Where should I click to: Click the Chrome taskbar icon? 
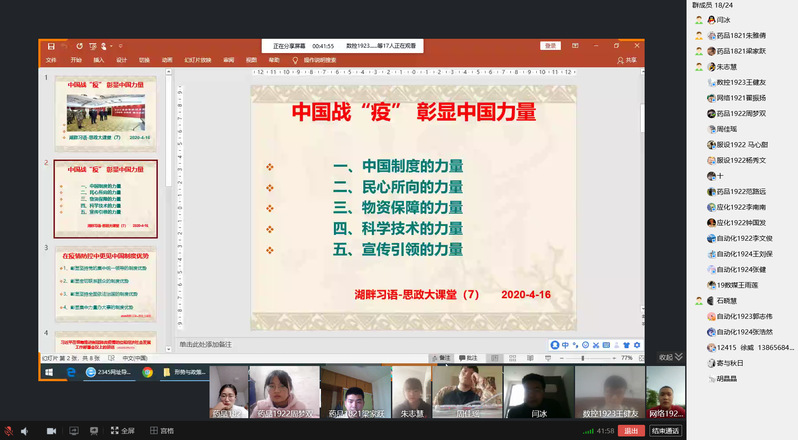click(147, 372)
